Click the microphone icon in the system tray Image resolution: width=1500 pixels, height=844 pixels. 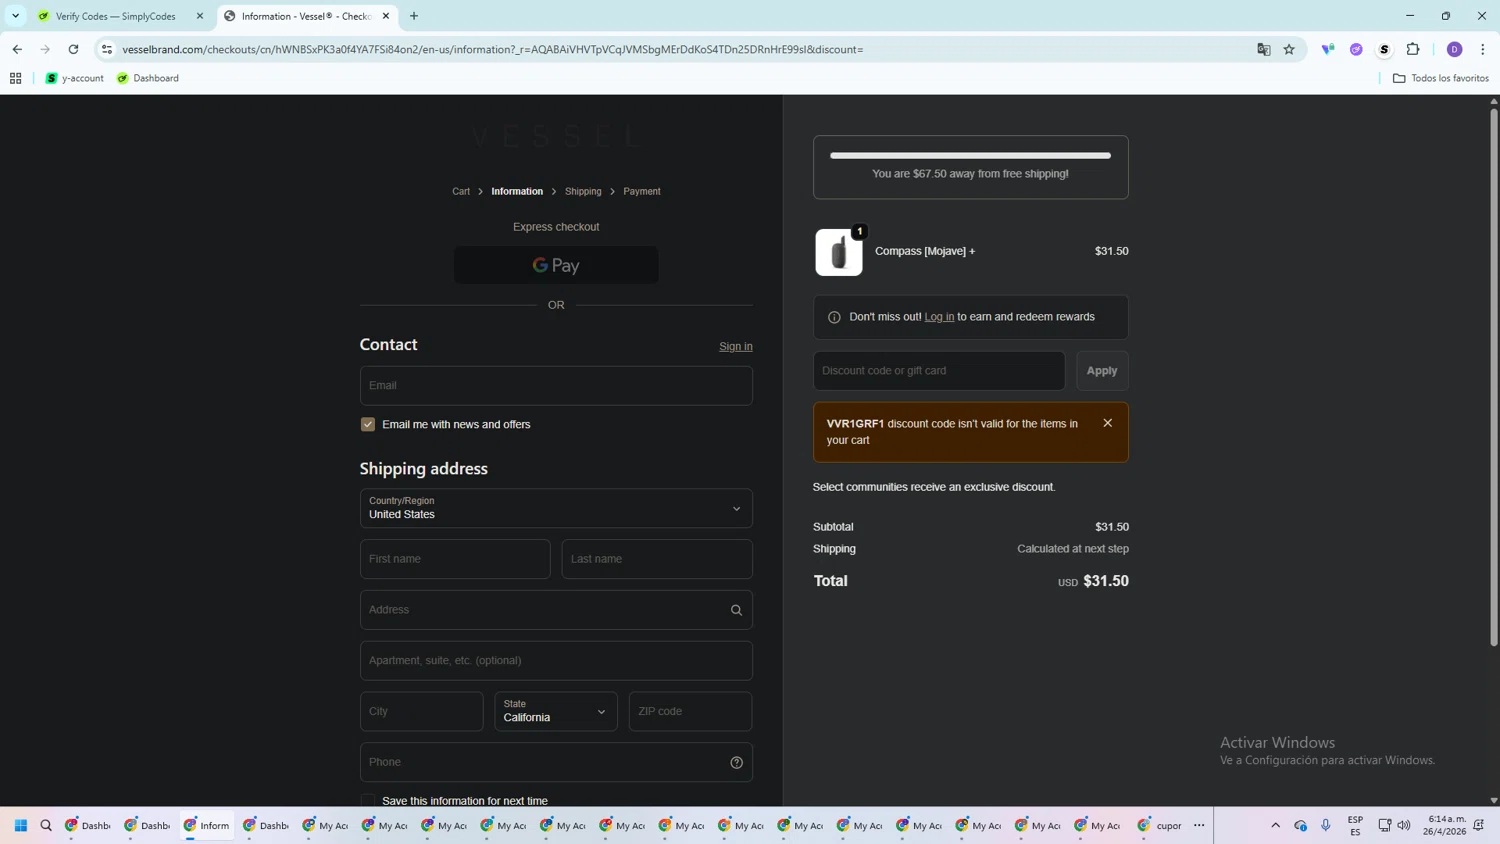(x=1326, y=826)
